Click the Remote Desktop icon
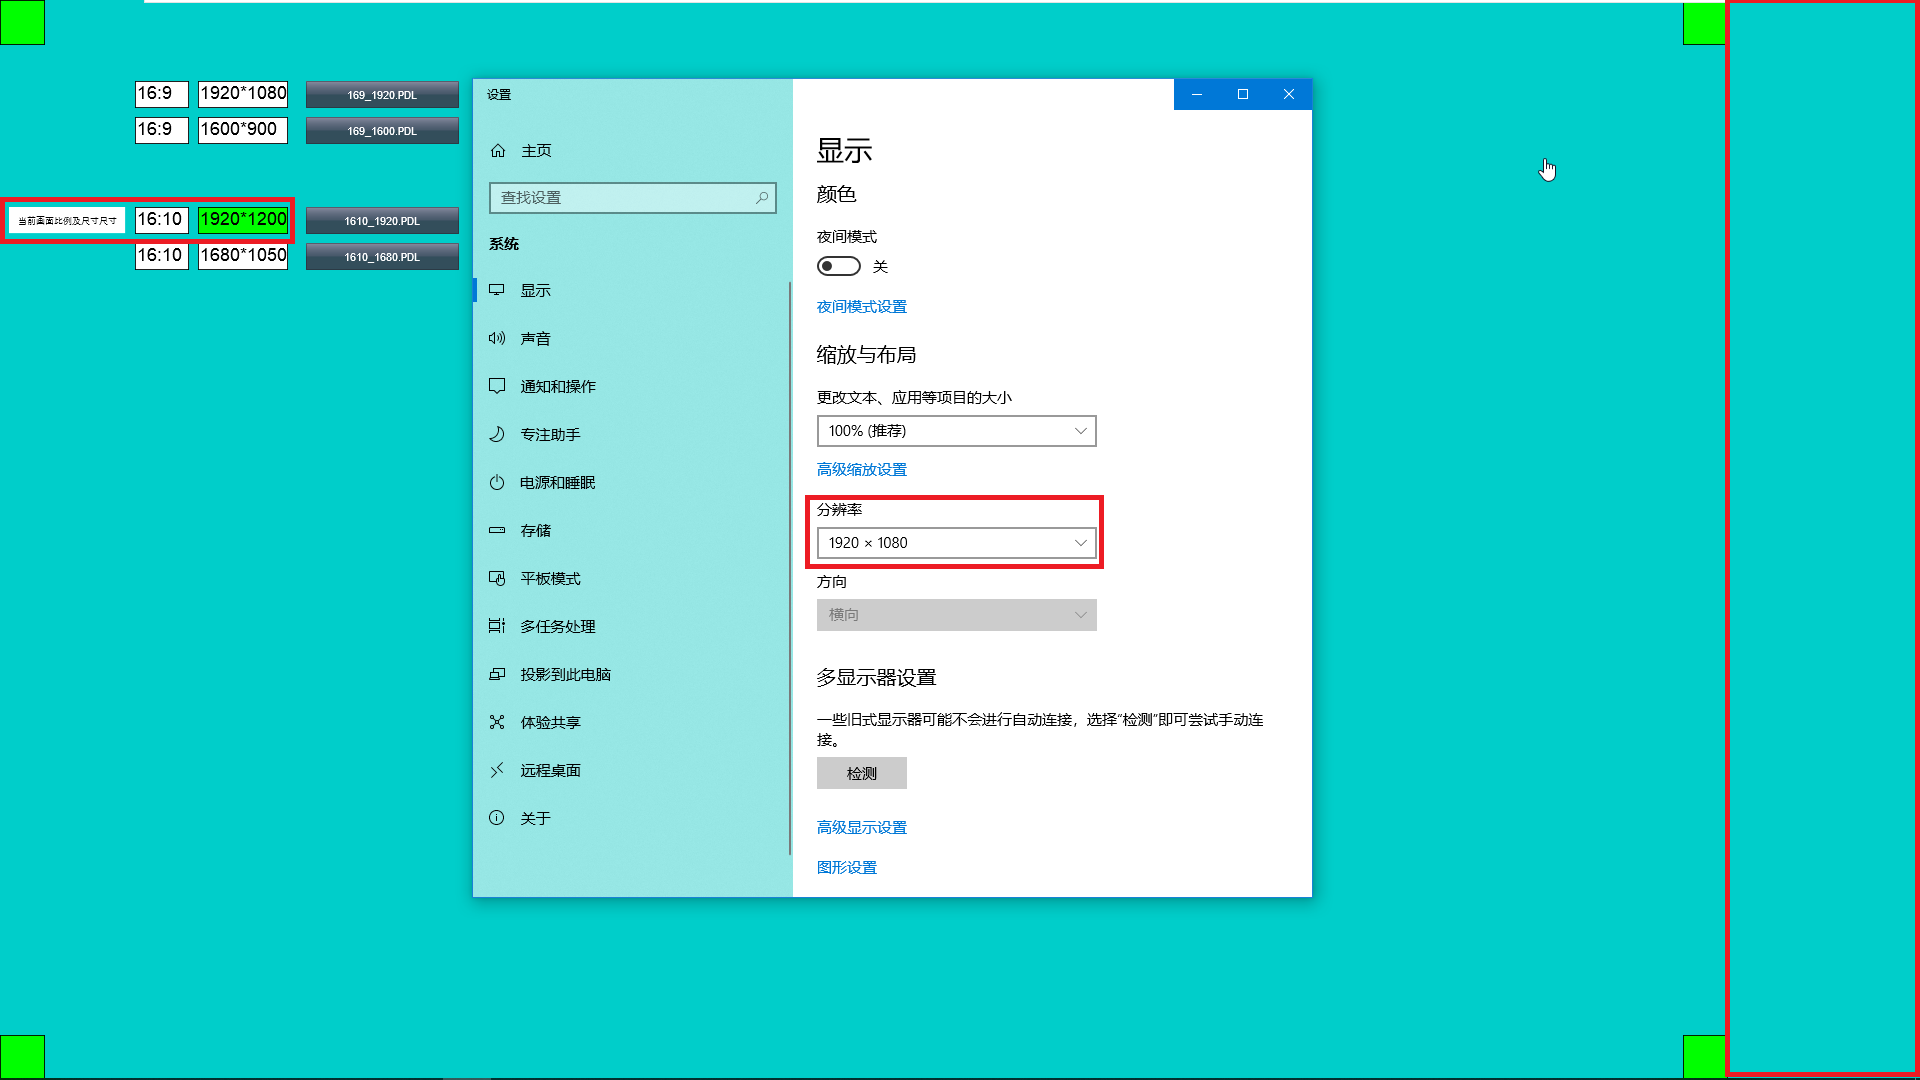Image resolution: width=1920 pixels, height=1080 pixels. tap(497, 770)
